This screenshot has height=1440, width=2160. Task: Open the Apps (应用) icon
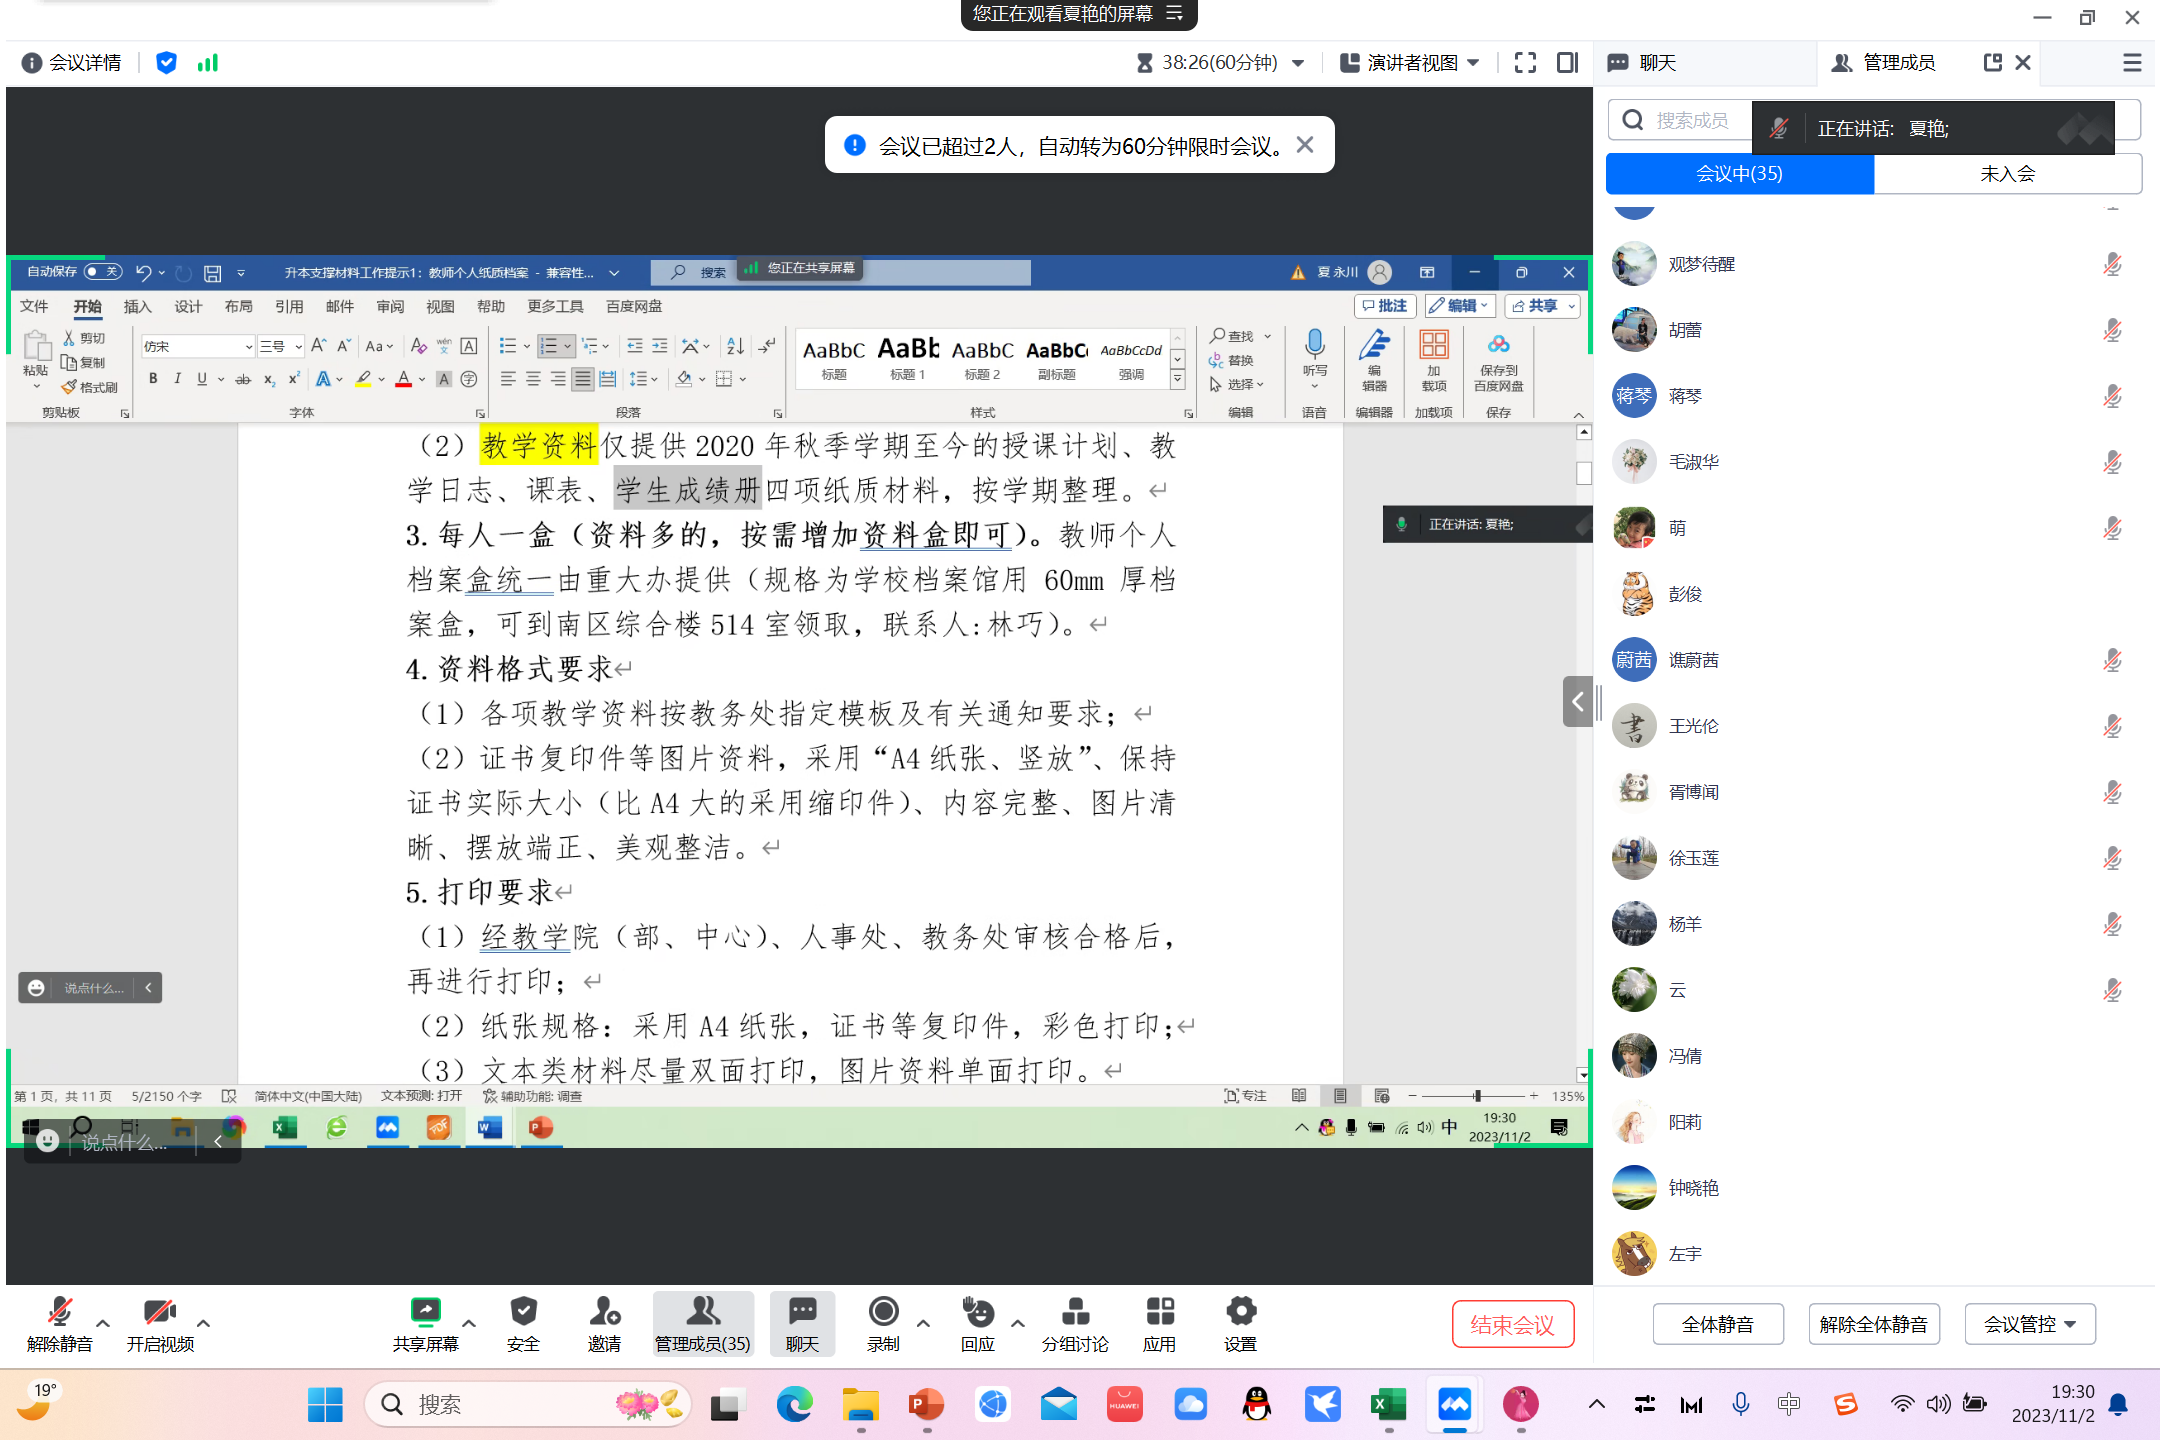(x=1159, y=1312)
